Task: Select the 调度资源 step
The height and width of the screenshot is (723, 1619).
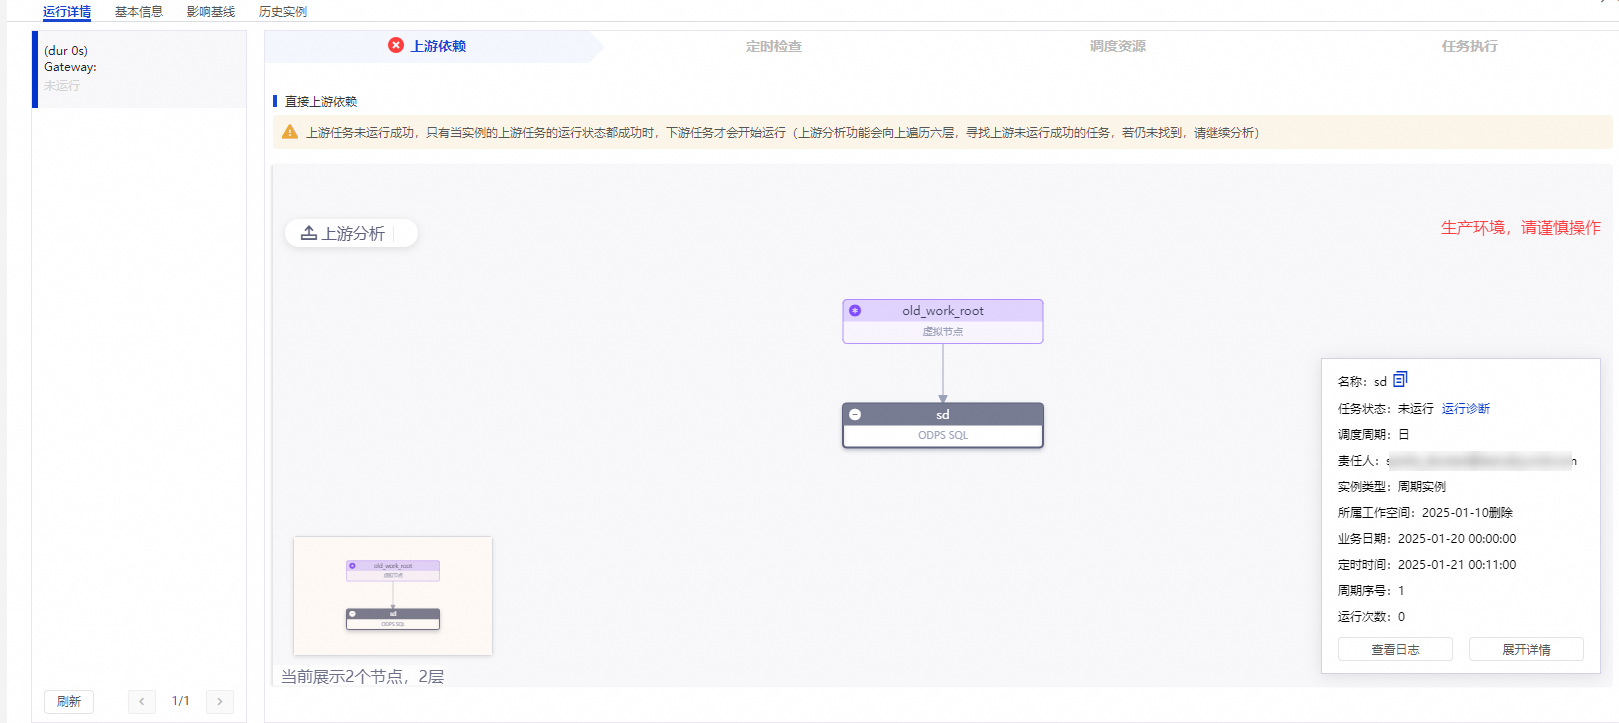Action: pyautogui.click(x=1118, y=46)
